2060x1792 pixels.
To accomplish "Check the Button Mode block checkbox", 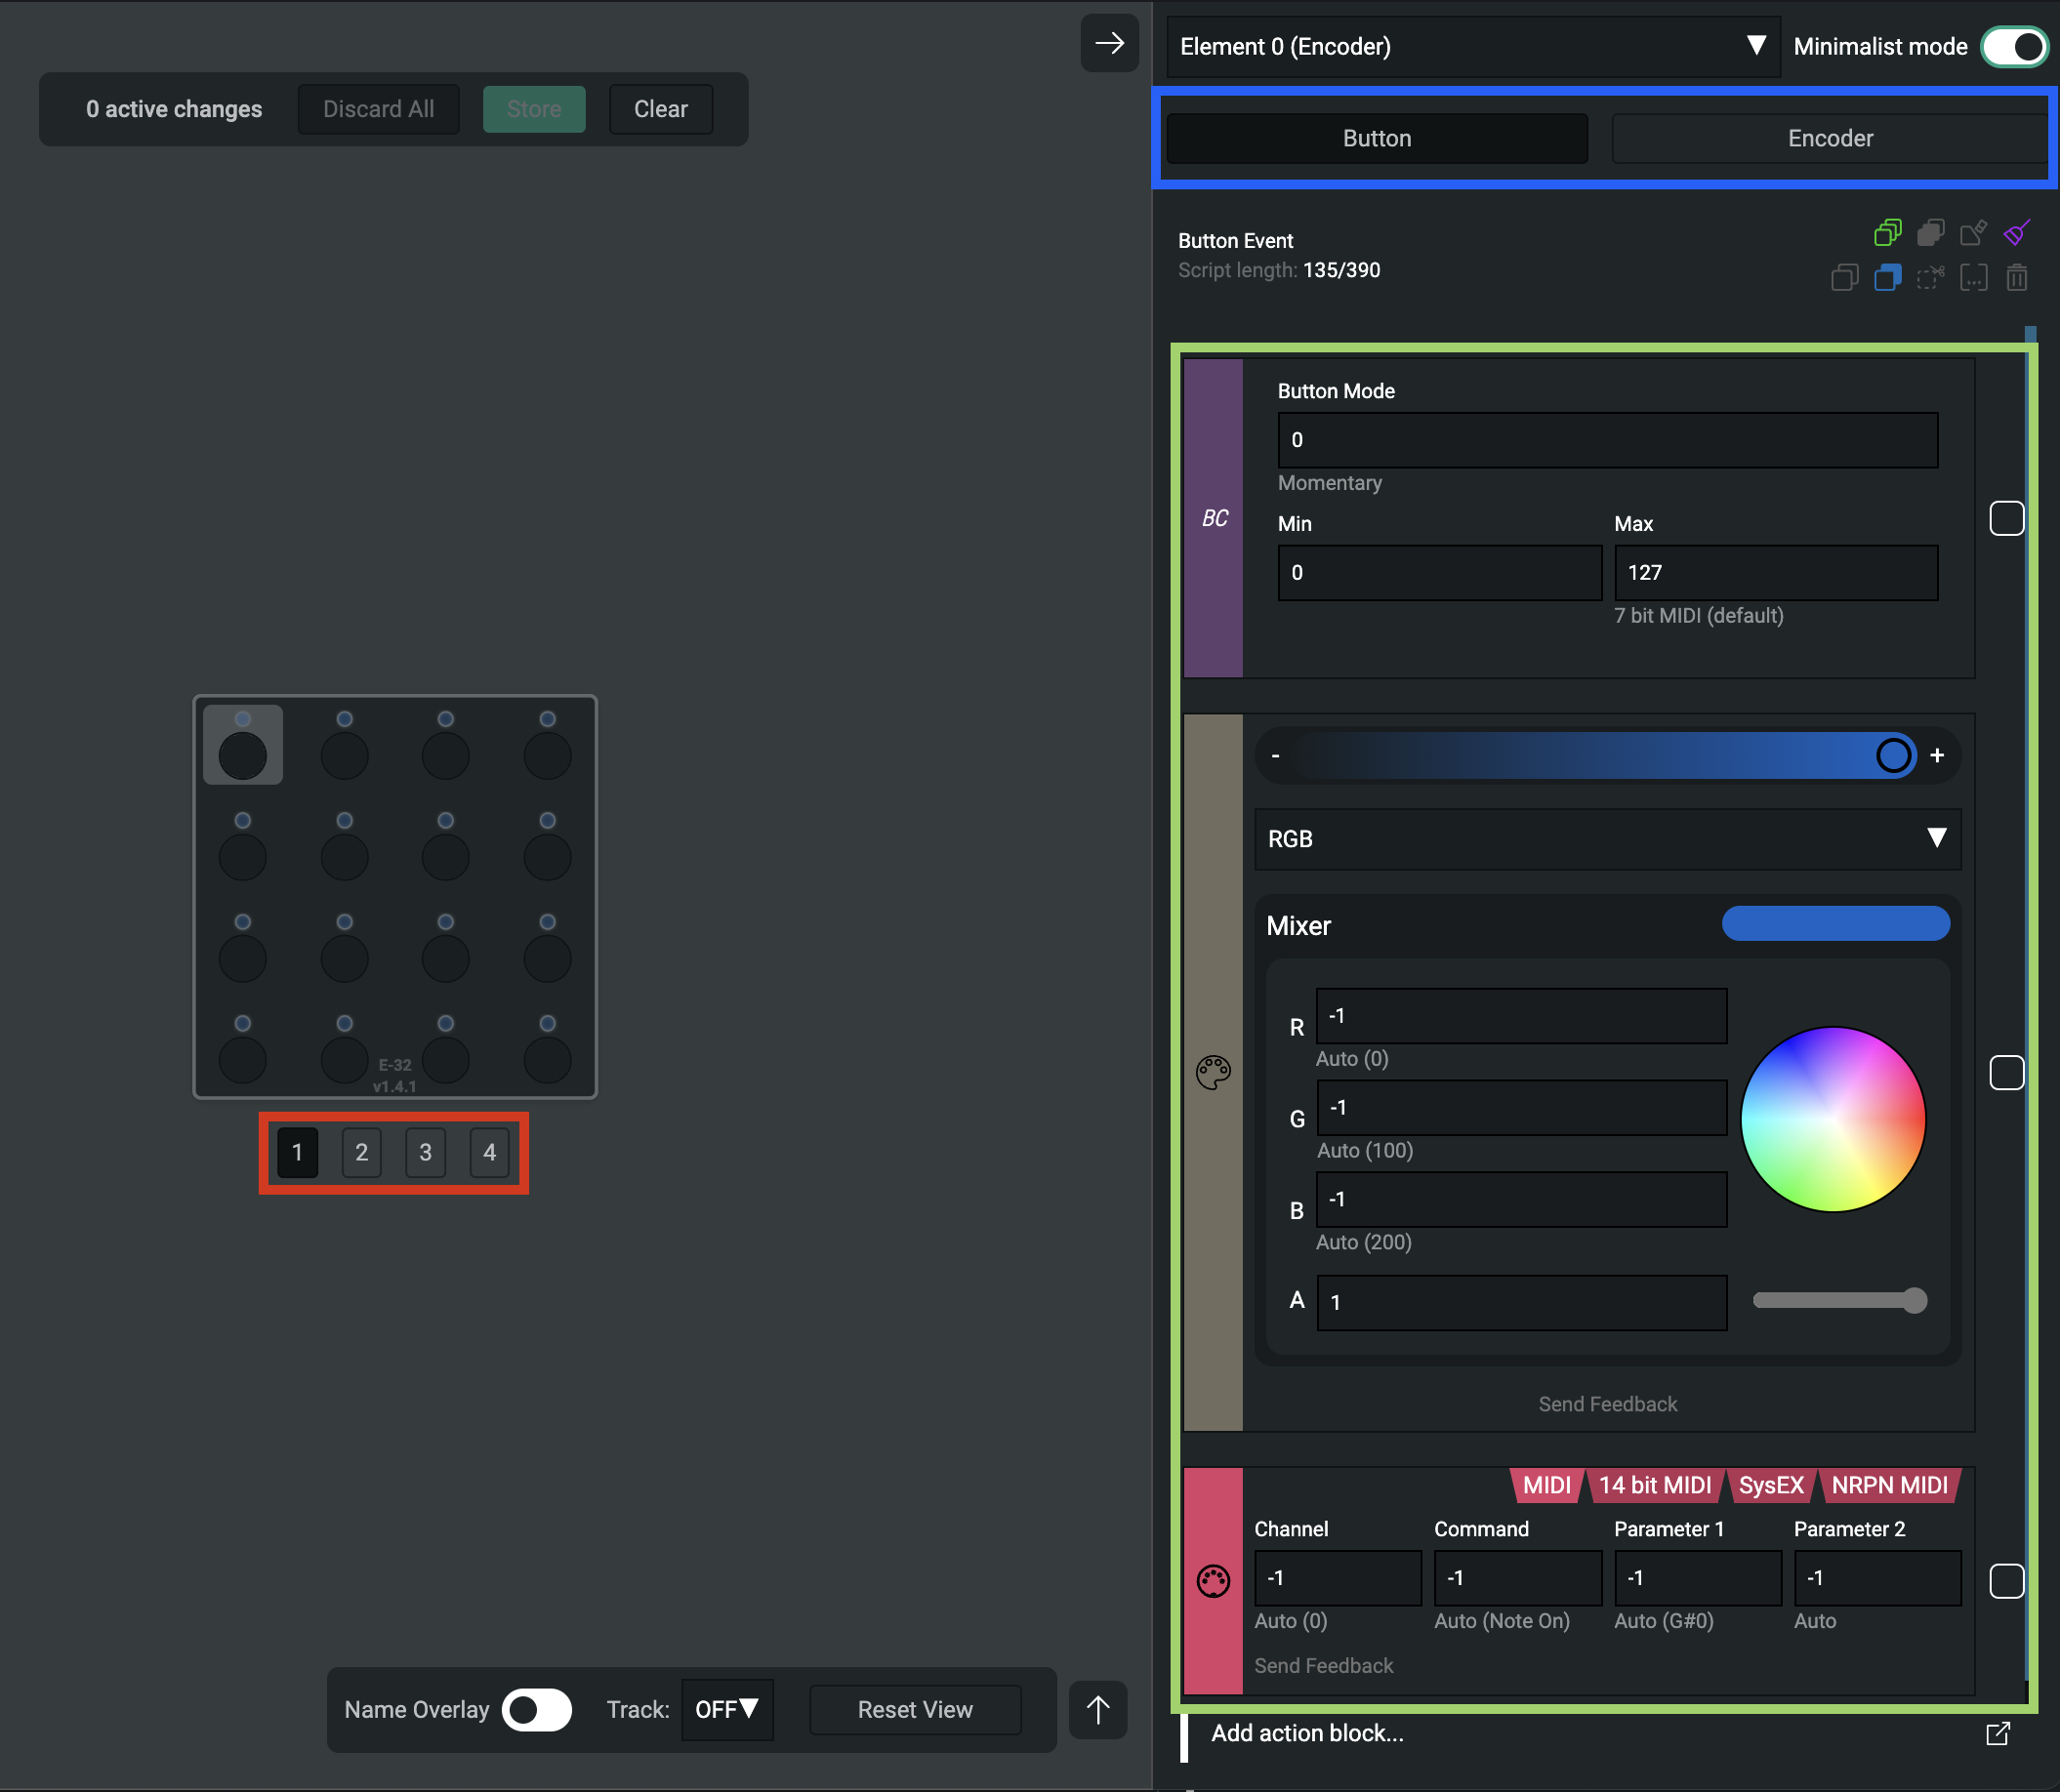I will [x=2006, y=518].
